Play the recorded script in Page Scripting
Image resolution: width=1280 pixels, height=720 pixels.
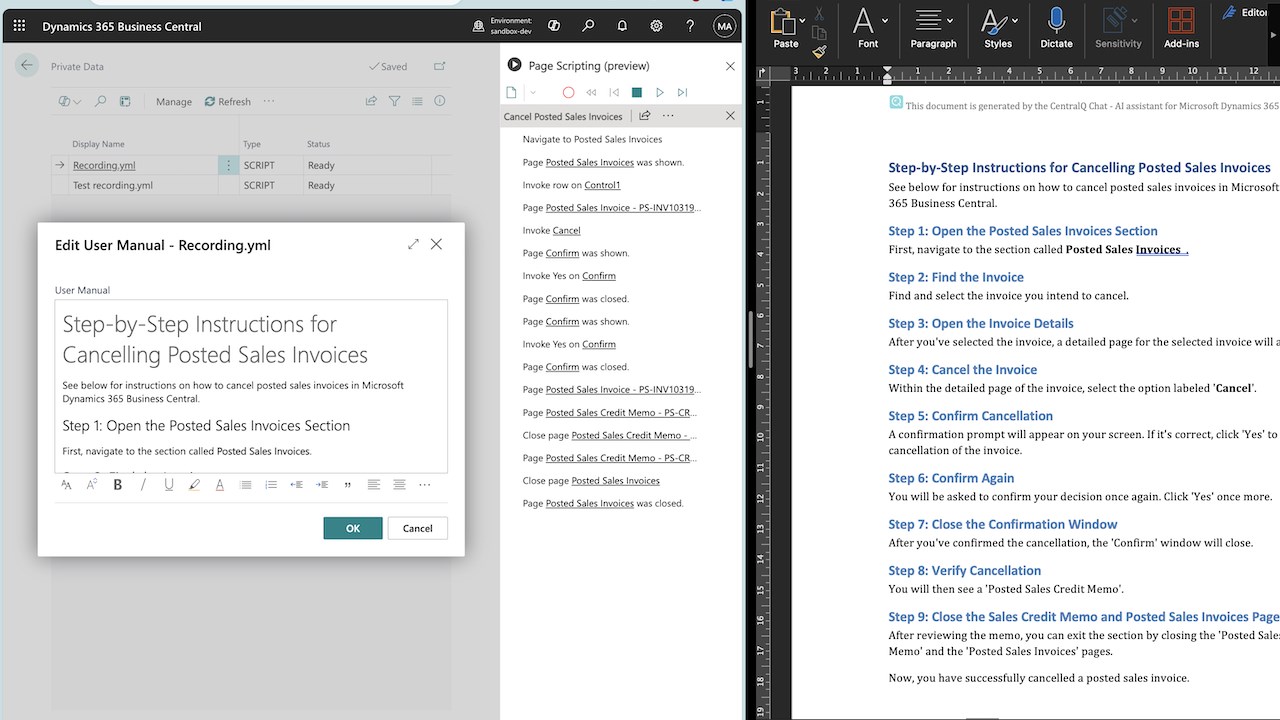(x=659, y=92)
